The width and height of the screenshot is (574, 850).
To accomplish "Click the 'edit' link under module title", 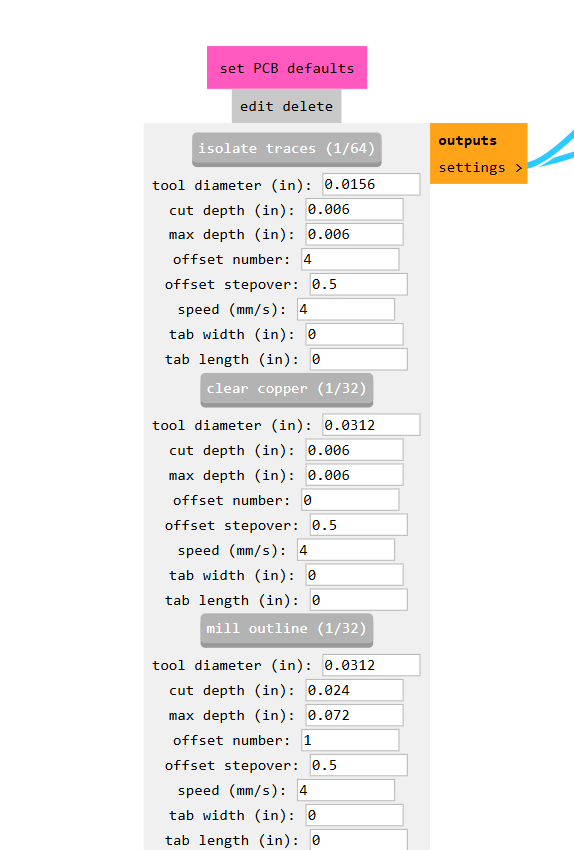I will (256, 106).
